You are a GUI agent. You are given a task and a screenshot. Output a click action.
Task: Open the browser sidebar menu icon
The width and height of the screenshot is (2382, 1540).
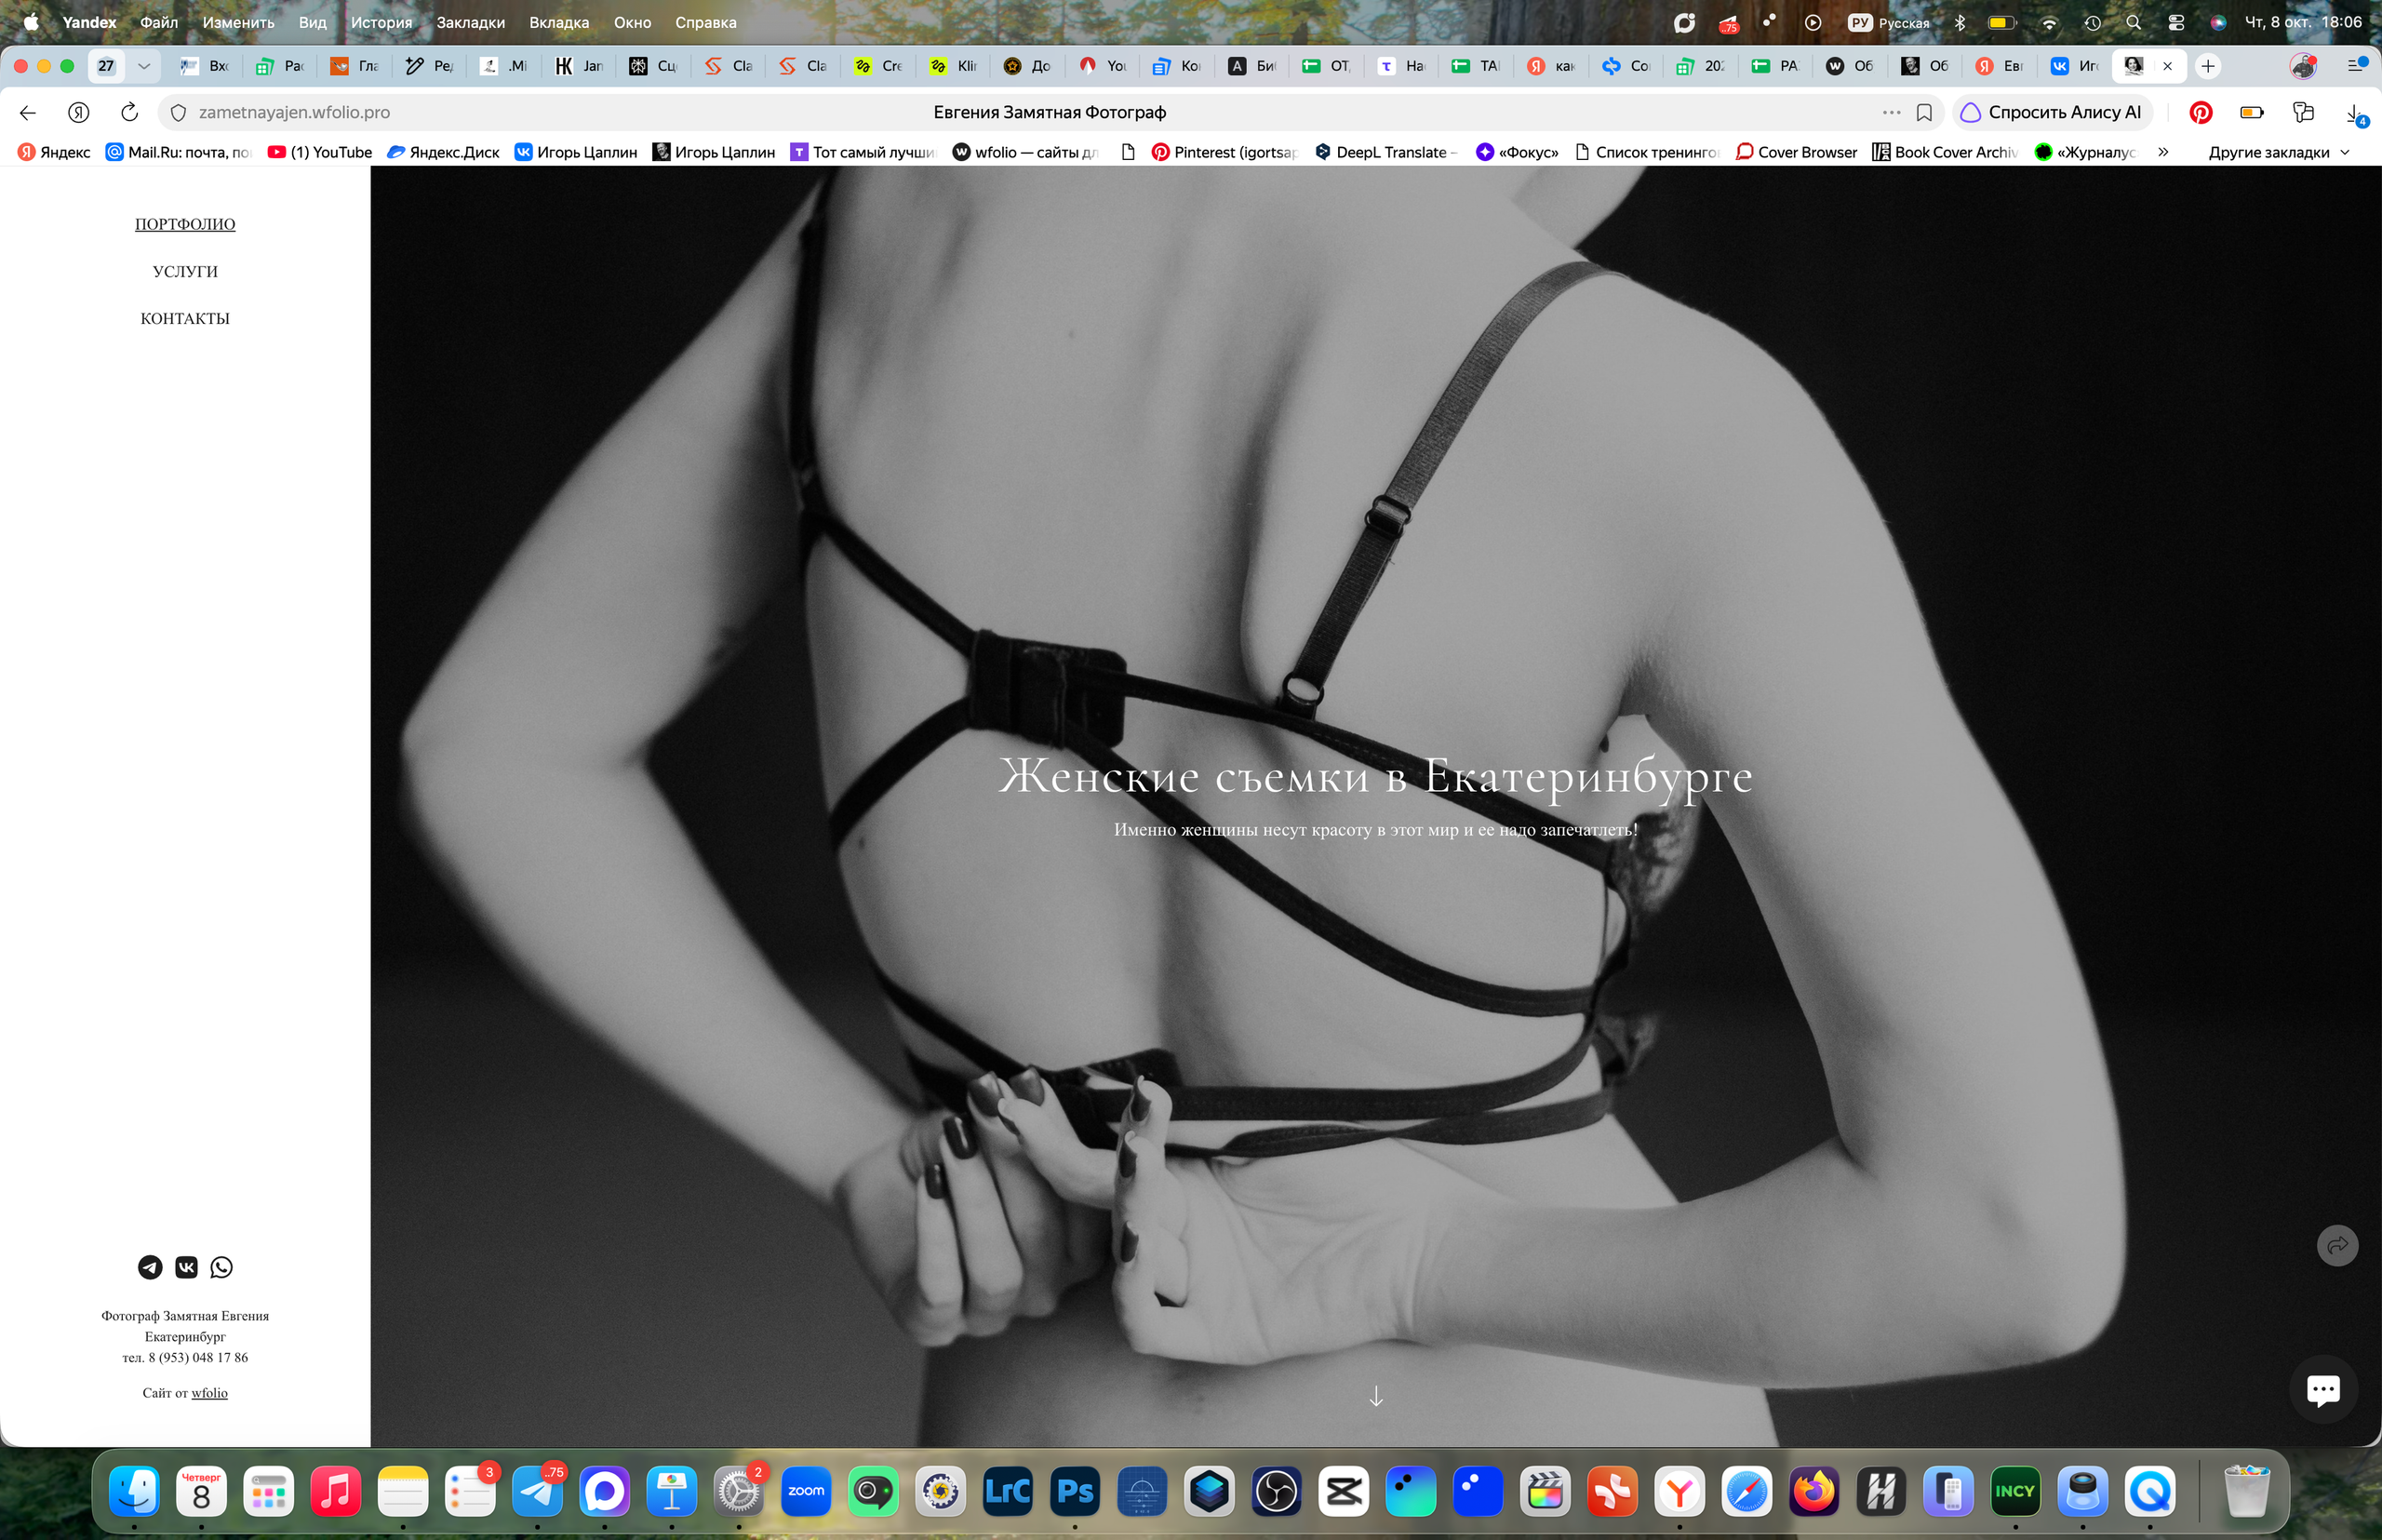pos(2356,65)
